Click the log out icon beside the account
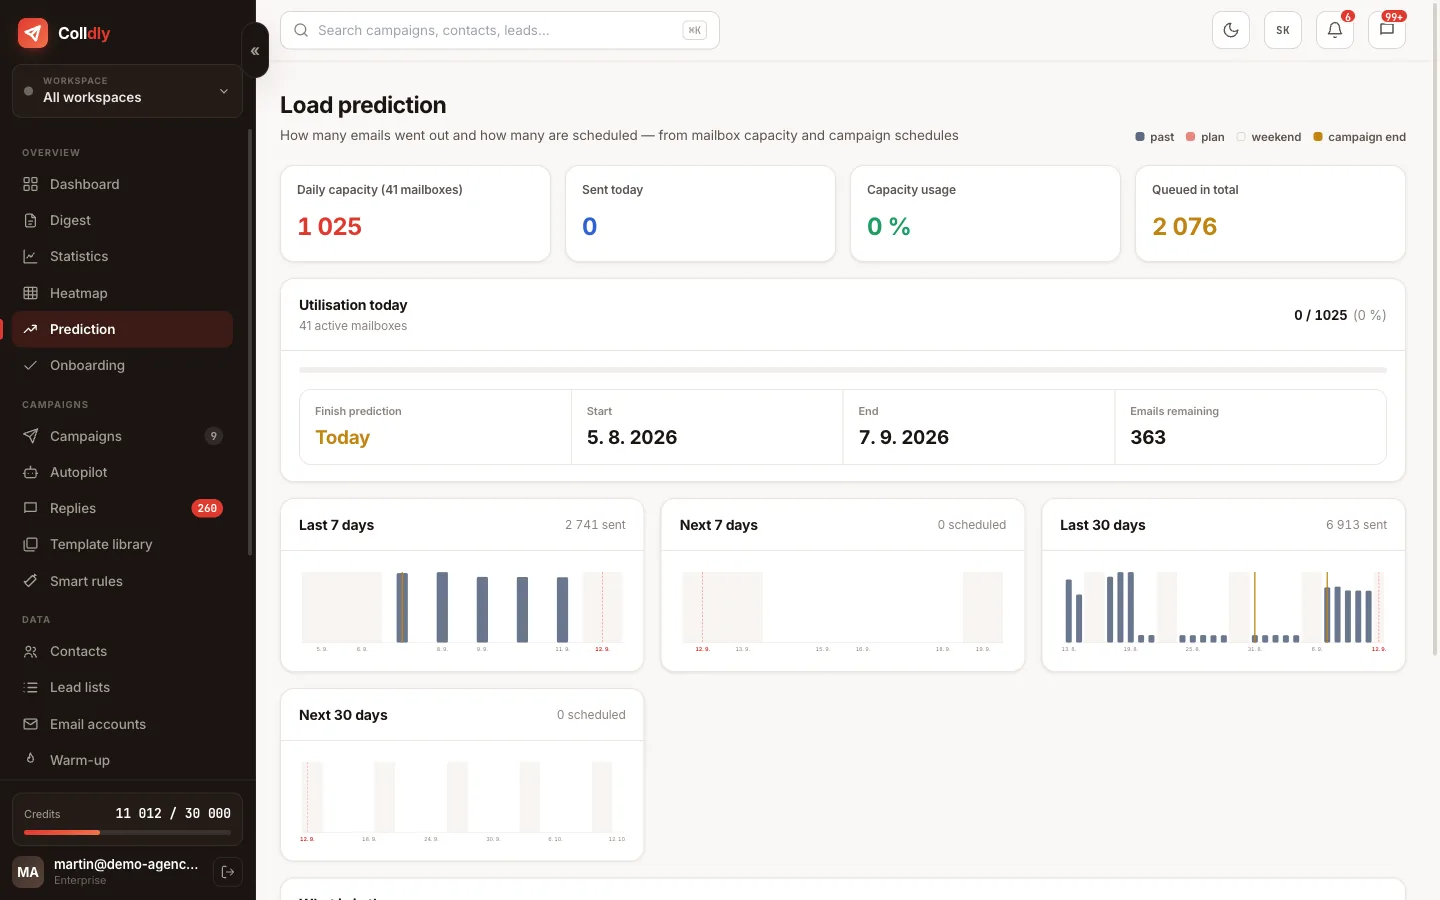This screenshot has height=900, width=1440. pyautogui.click(x=228, y=872)
